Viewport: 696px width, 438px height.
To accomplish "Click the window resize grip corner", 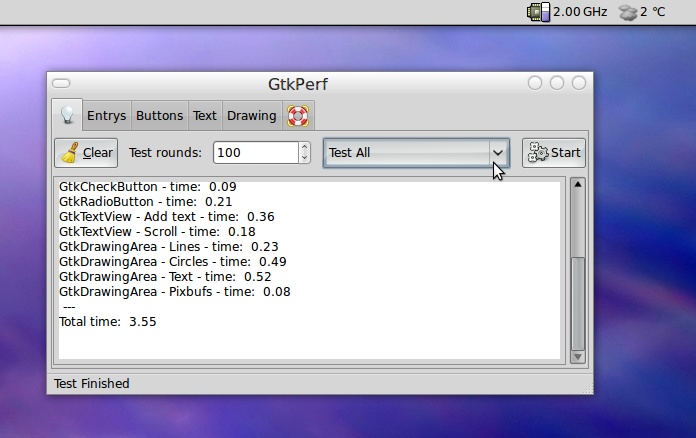I will coord(588,389).
